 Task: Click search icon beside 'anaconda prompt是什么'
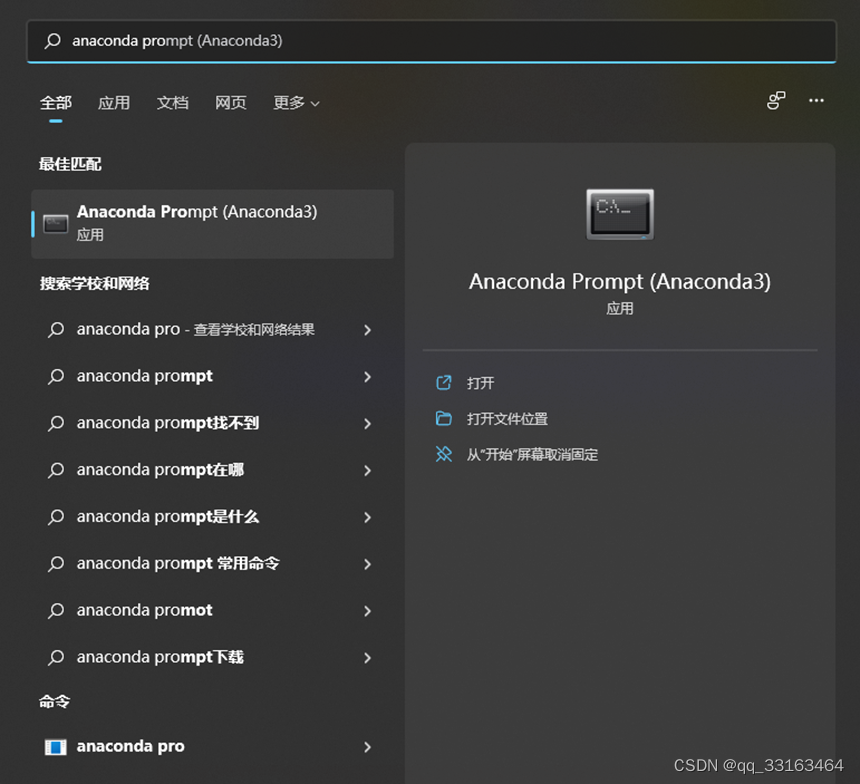[56, 517]
